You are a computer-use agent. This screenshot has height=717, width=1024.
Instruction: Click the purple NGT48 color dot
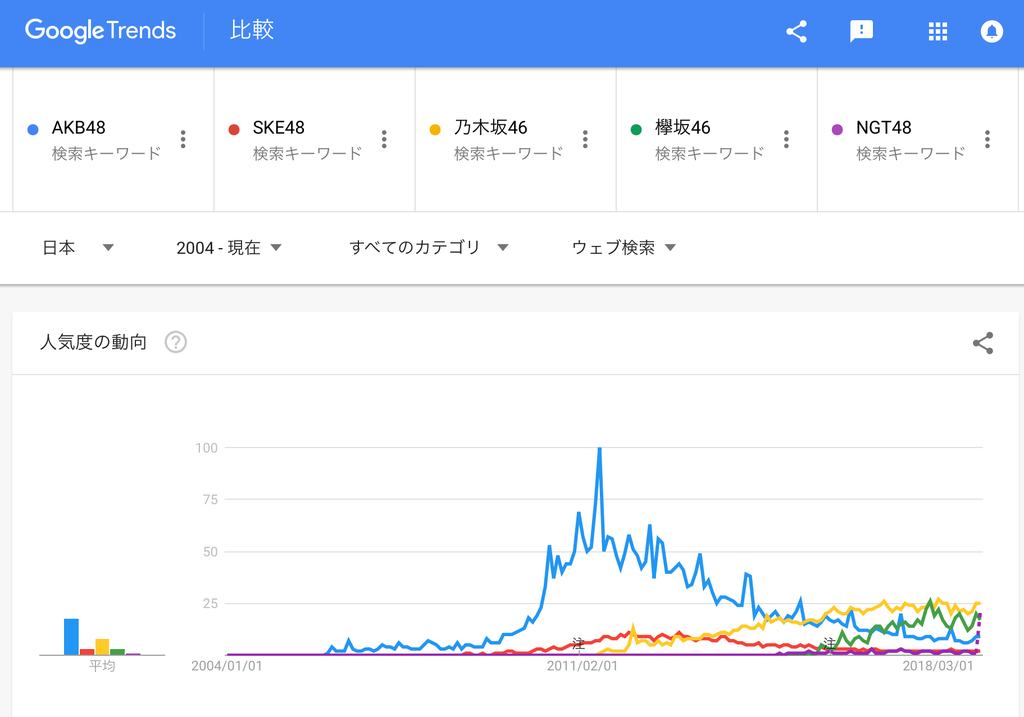837,129
